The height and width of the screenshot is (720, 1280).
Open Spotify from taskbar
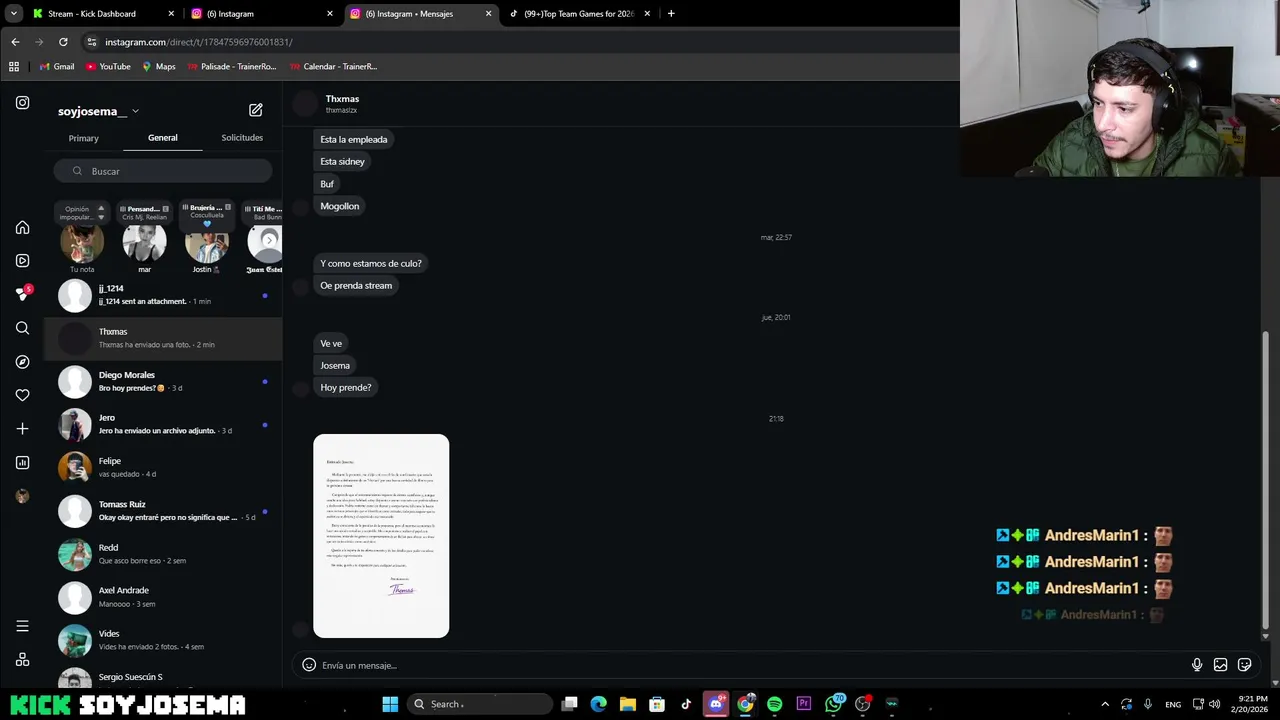[774, 704]
